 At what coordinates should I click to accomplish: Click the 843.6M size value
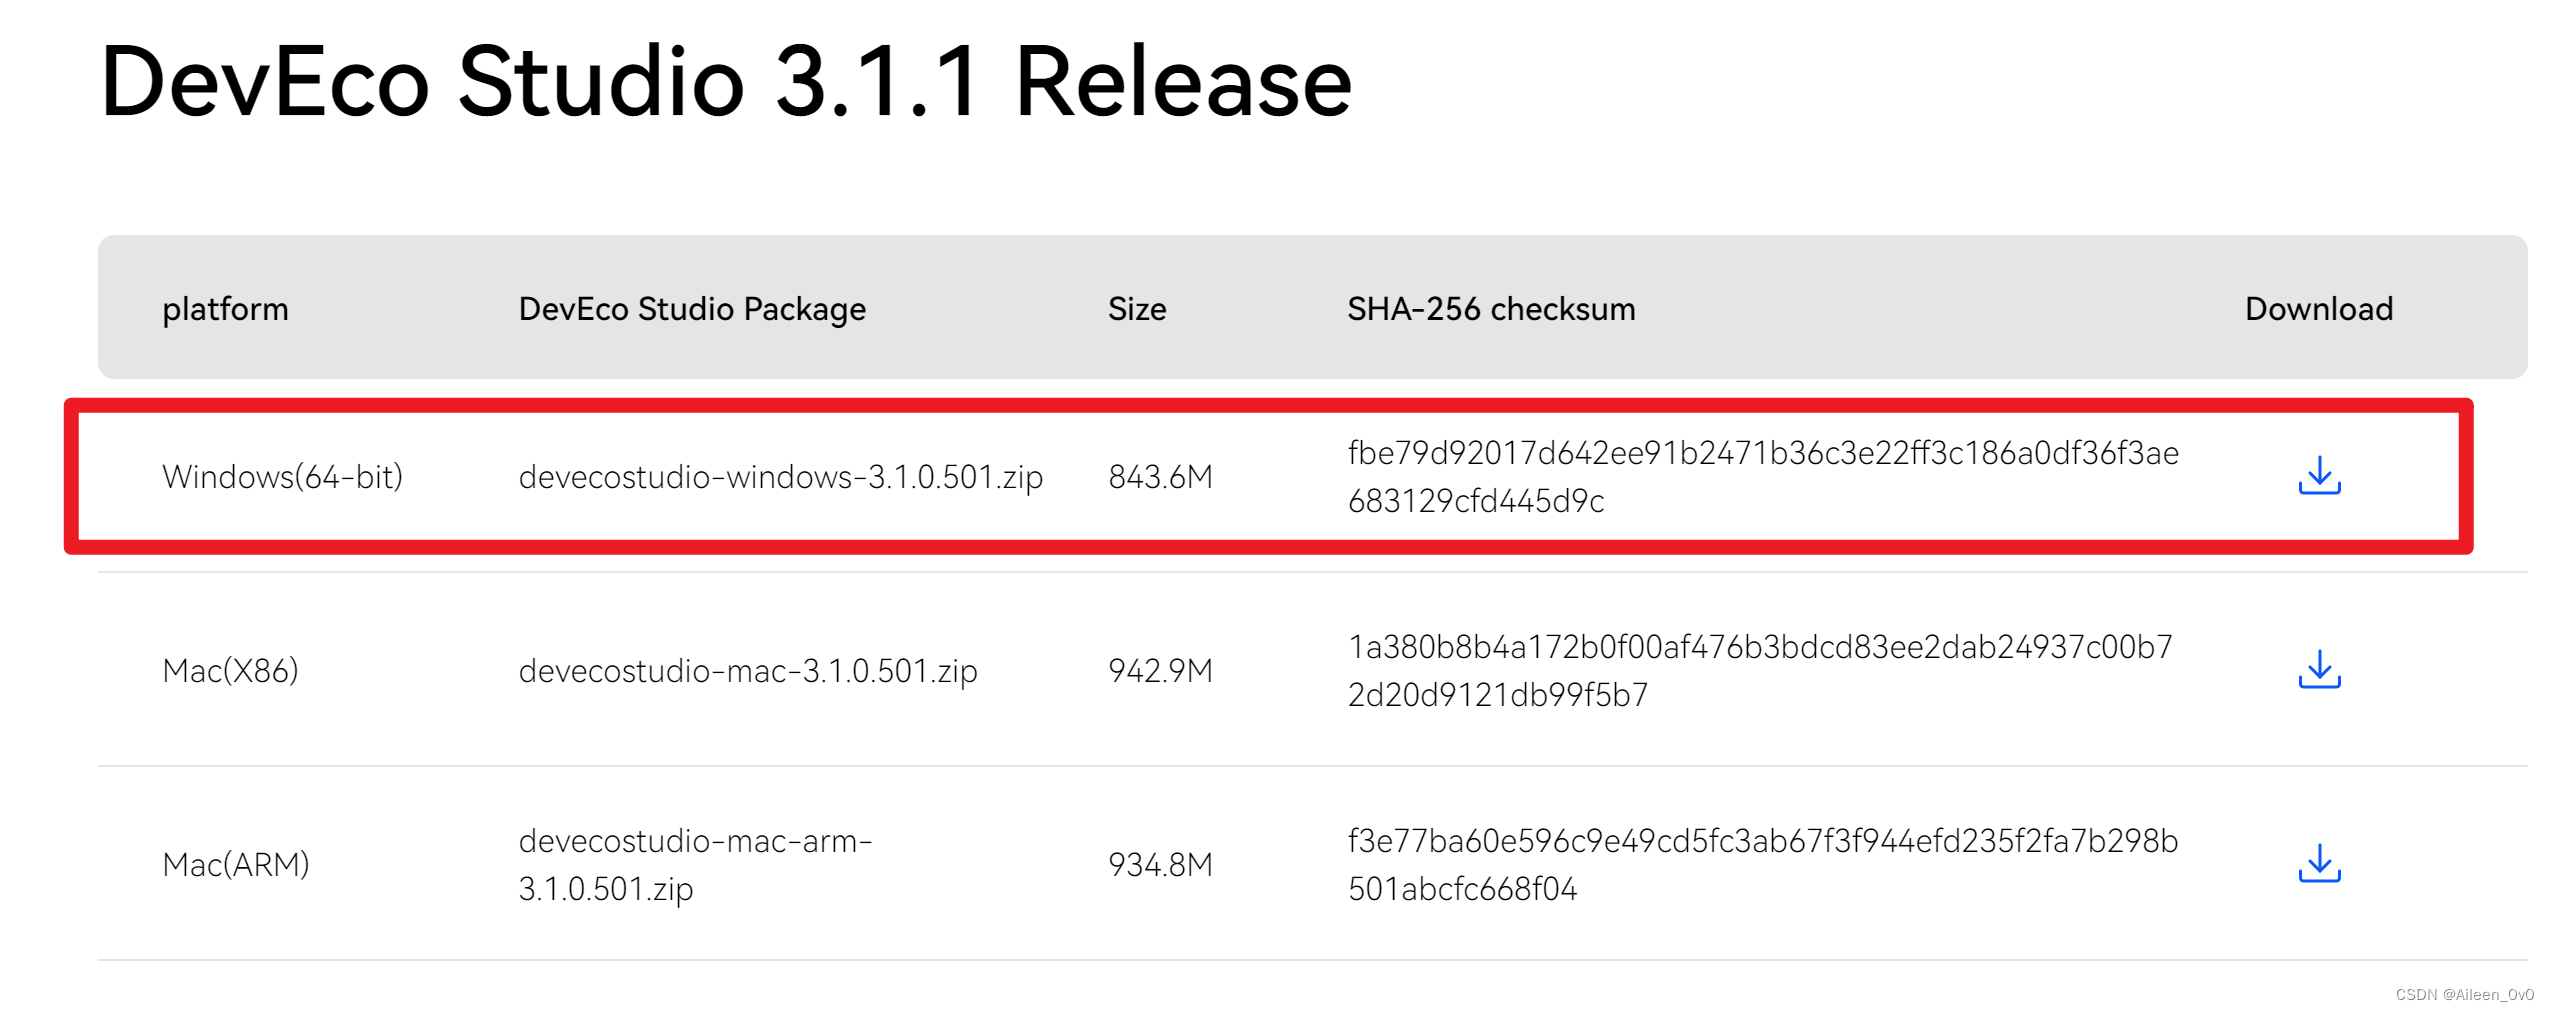click(1160, 477)
